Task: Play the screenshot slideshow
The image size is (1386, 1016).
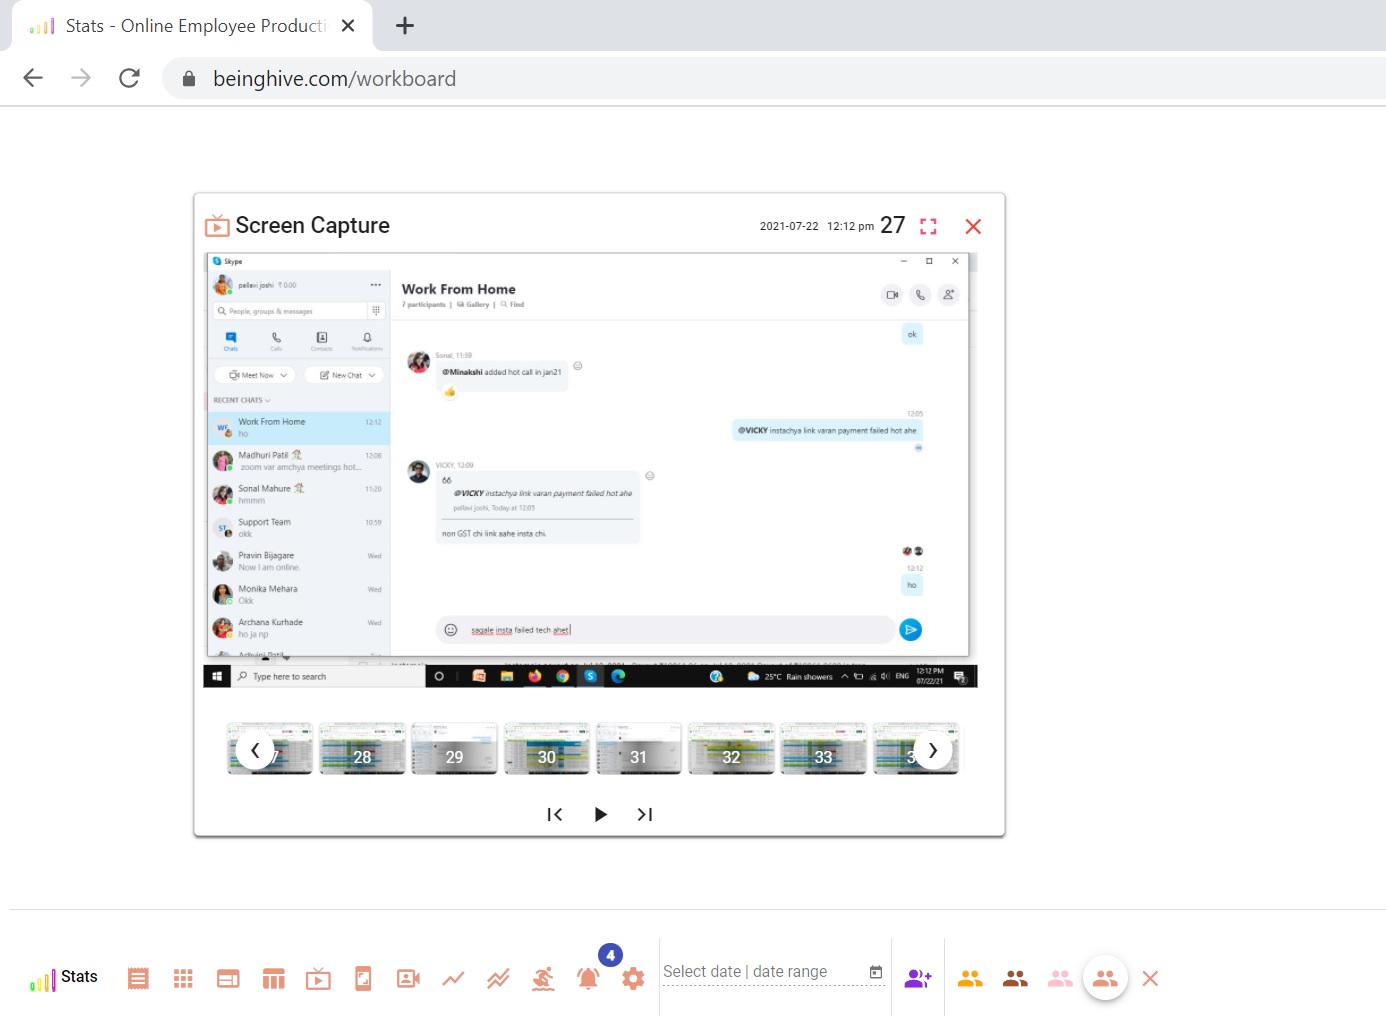Action: point(600,814)
